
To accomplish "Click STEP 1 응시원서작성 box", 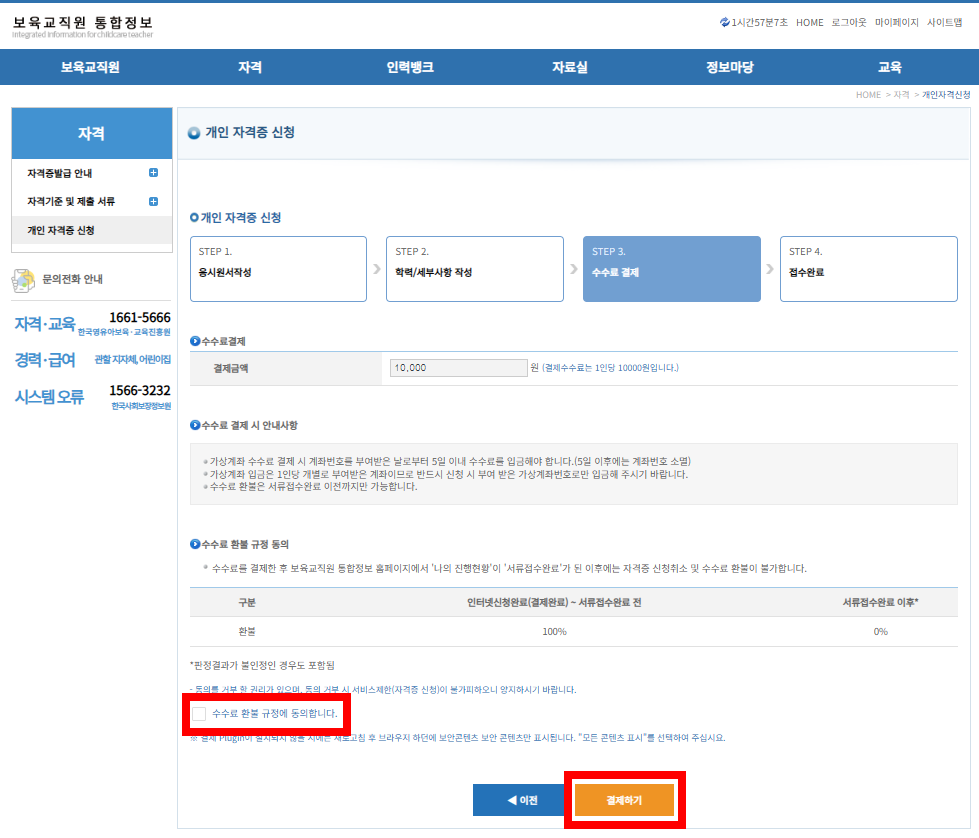I will [x=278, y=269].
